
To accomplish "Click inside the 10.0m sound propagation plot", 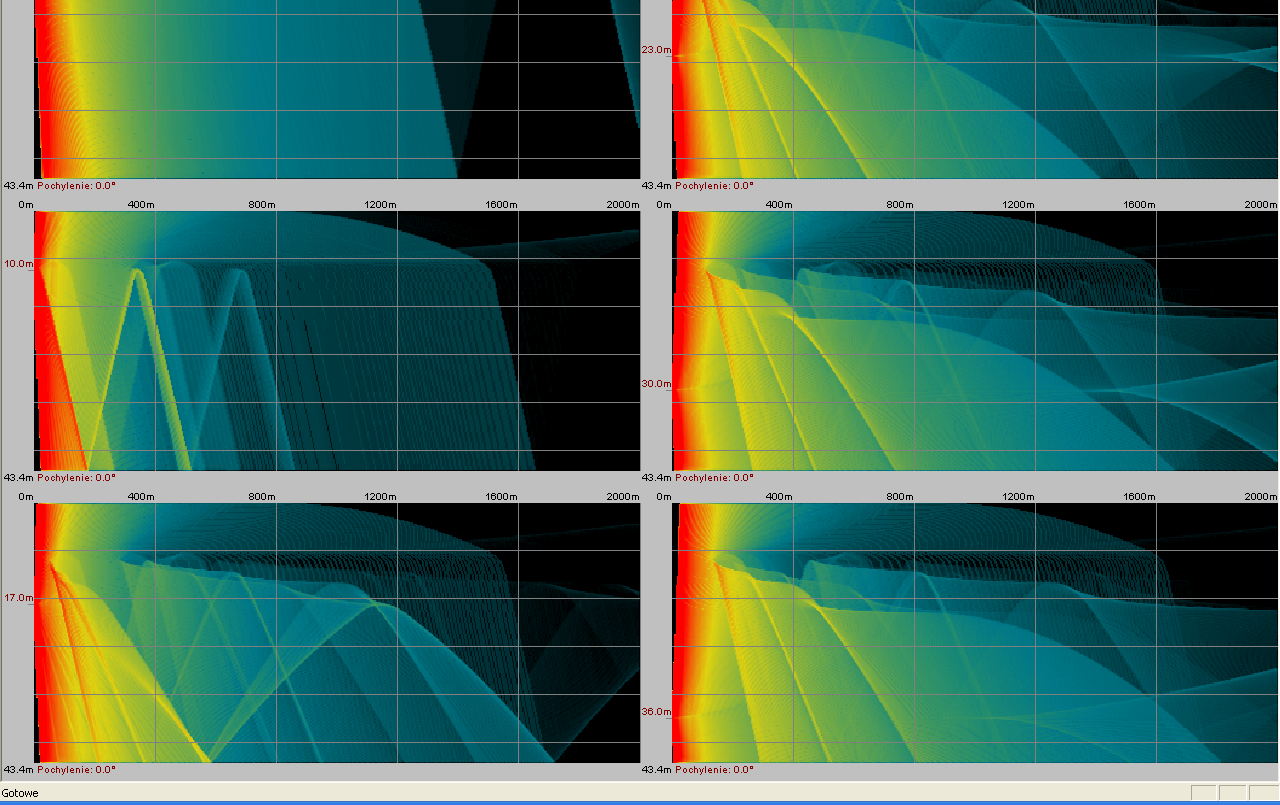I will click(337, 340).
